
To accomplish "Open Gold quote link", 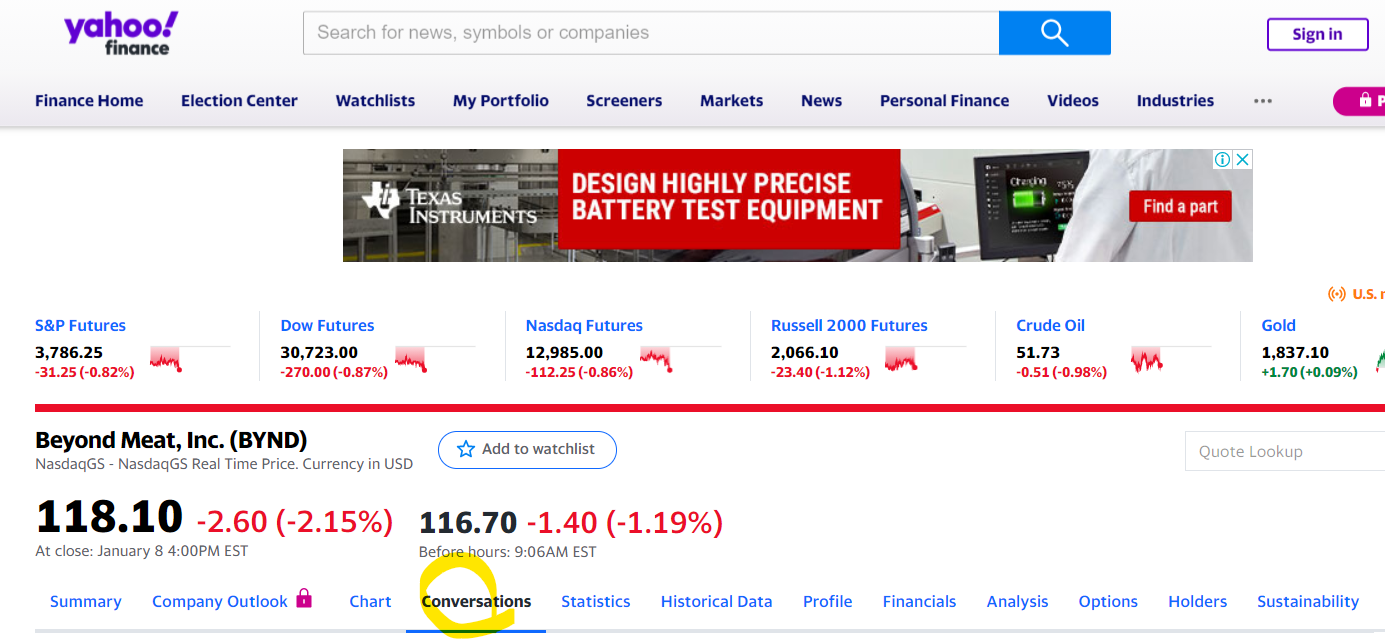I will [1278, 325].
